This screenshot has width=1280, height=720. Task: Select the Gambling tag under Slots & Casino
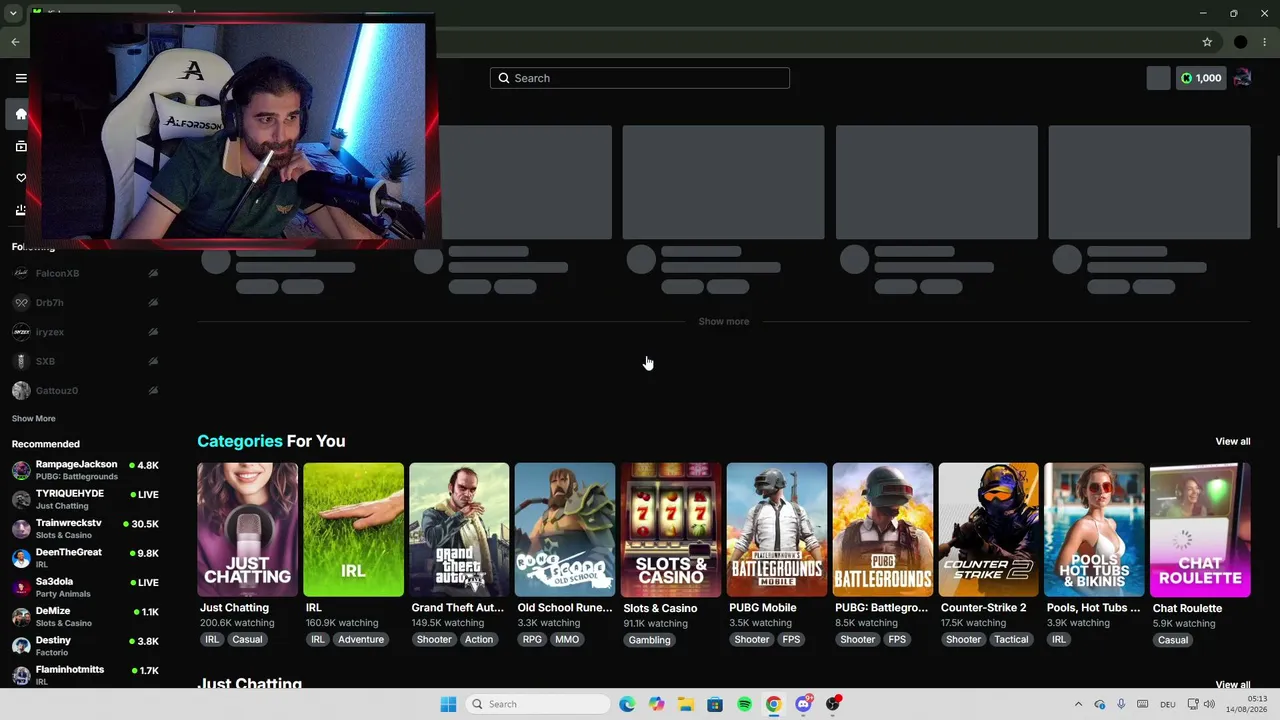[x=649, y=640]
